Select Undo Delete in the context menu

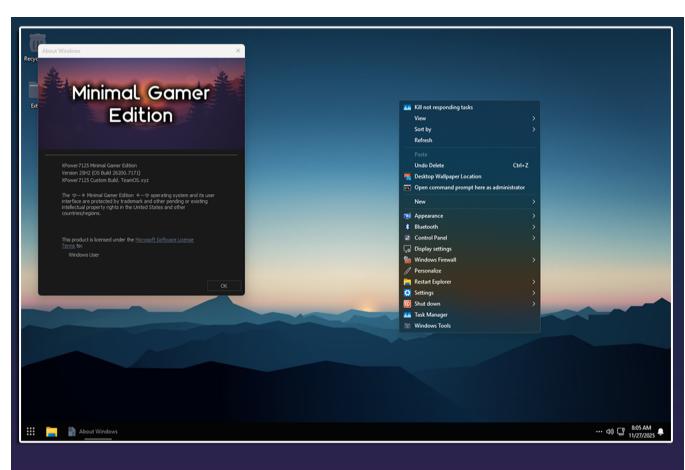[x=470, y=166]
